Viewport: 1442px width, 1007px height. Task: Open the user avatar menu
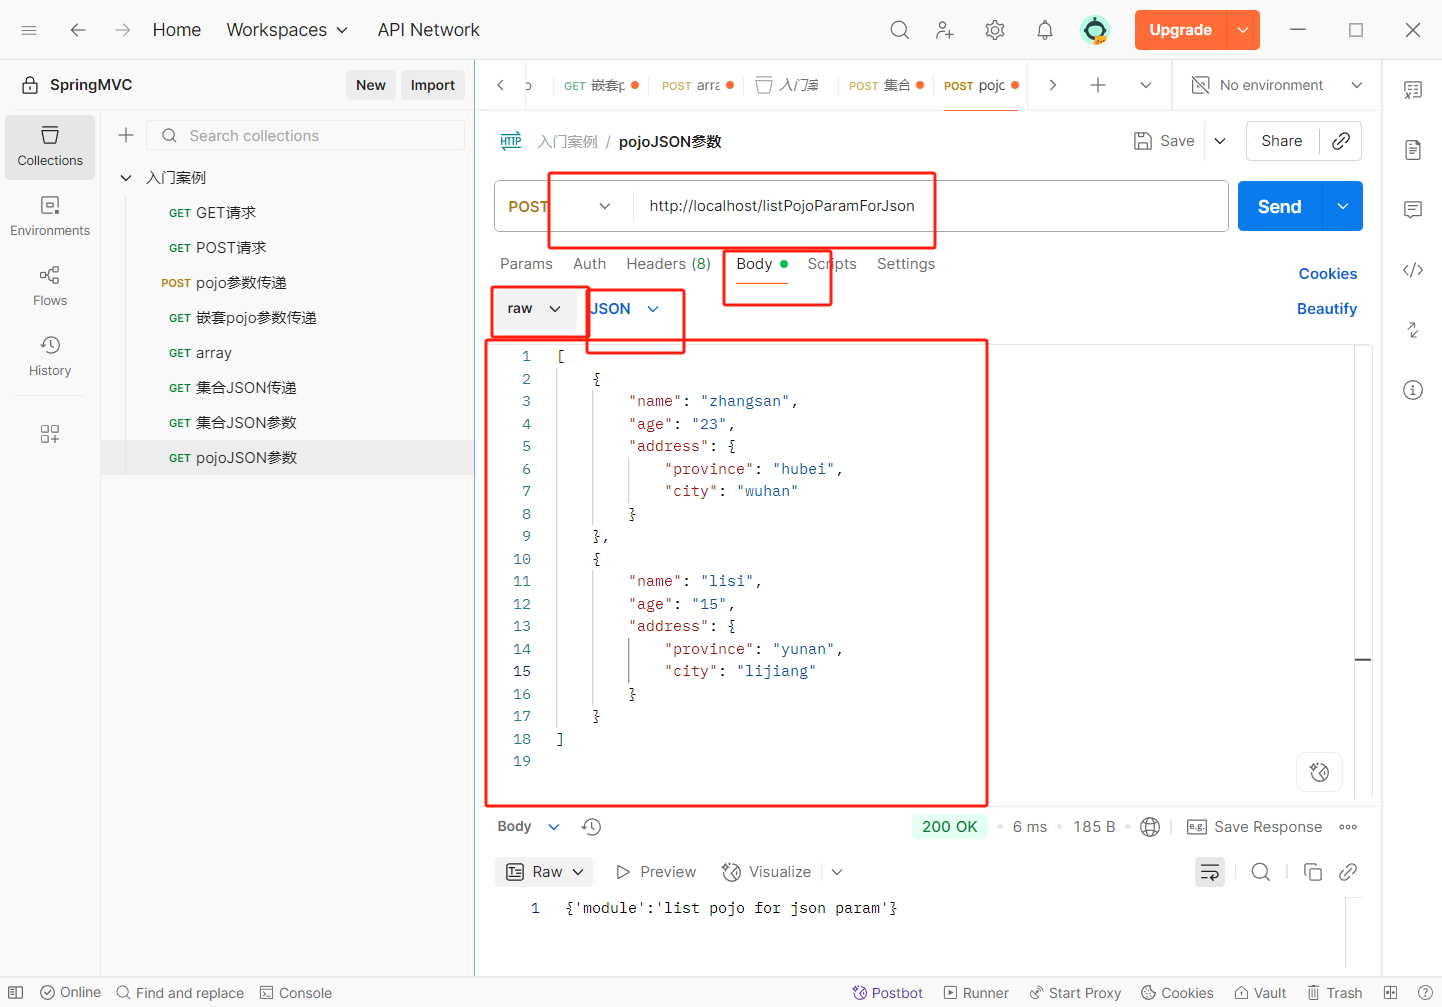coord(1095,30)
